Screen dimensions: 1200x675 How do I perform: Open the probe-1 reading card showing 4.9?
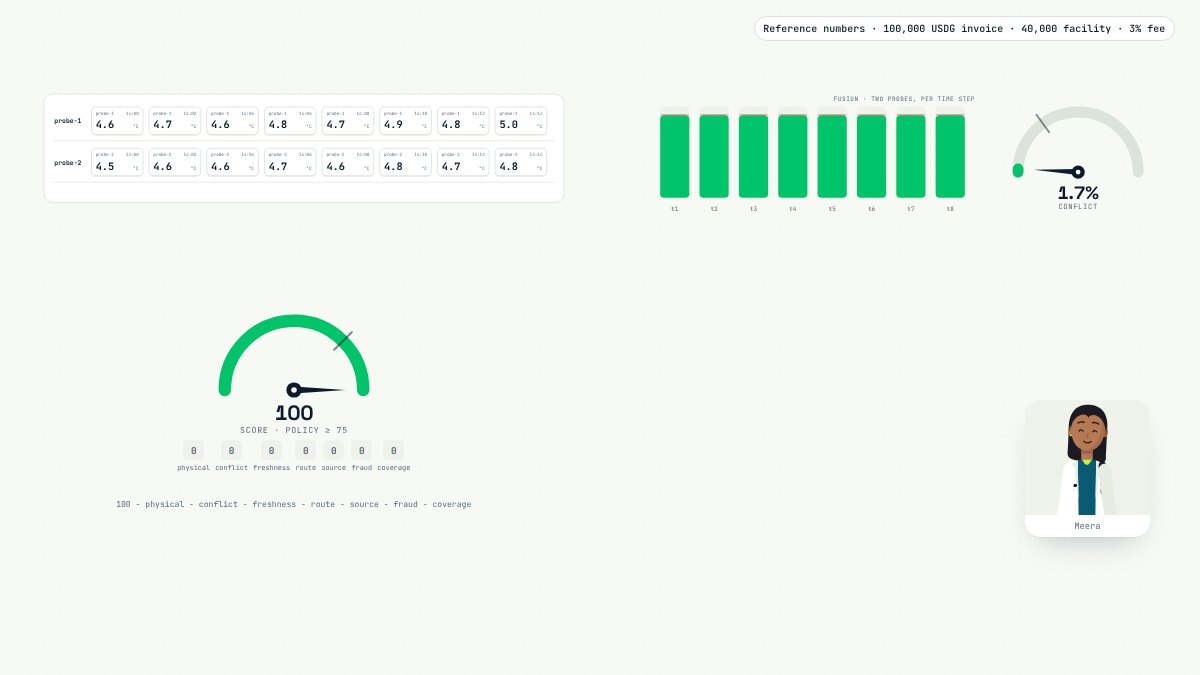(405, 121)
